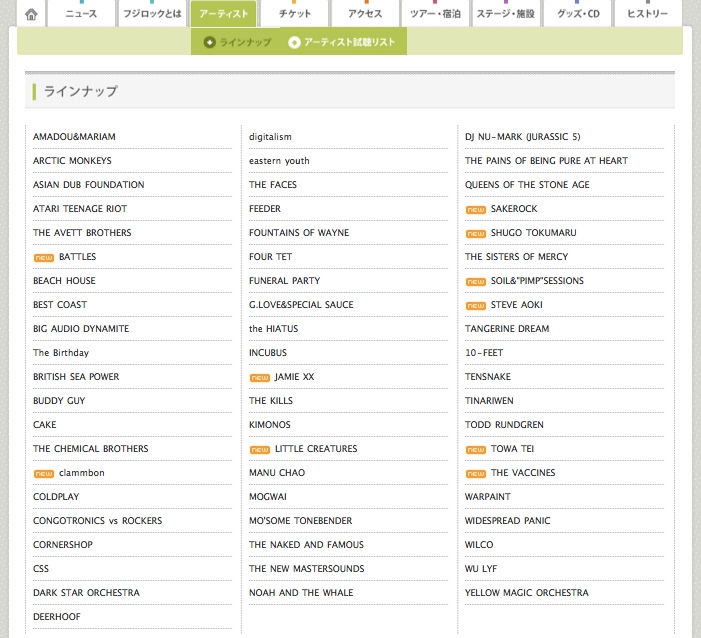The width and height of the screenshot is (701, 638).
Task: Click the plus icon beside ラインナップ
Action: (x=209, y=42)
